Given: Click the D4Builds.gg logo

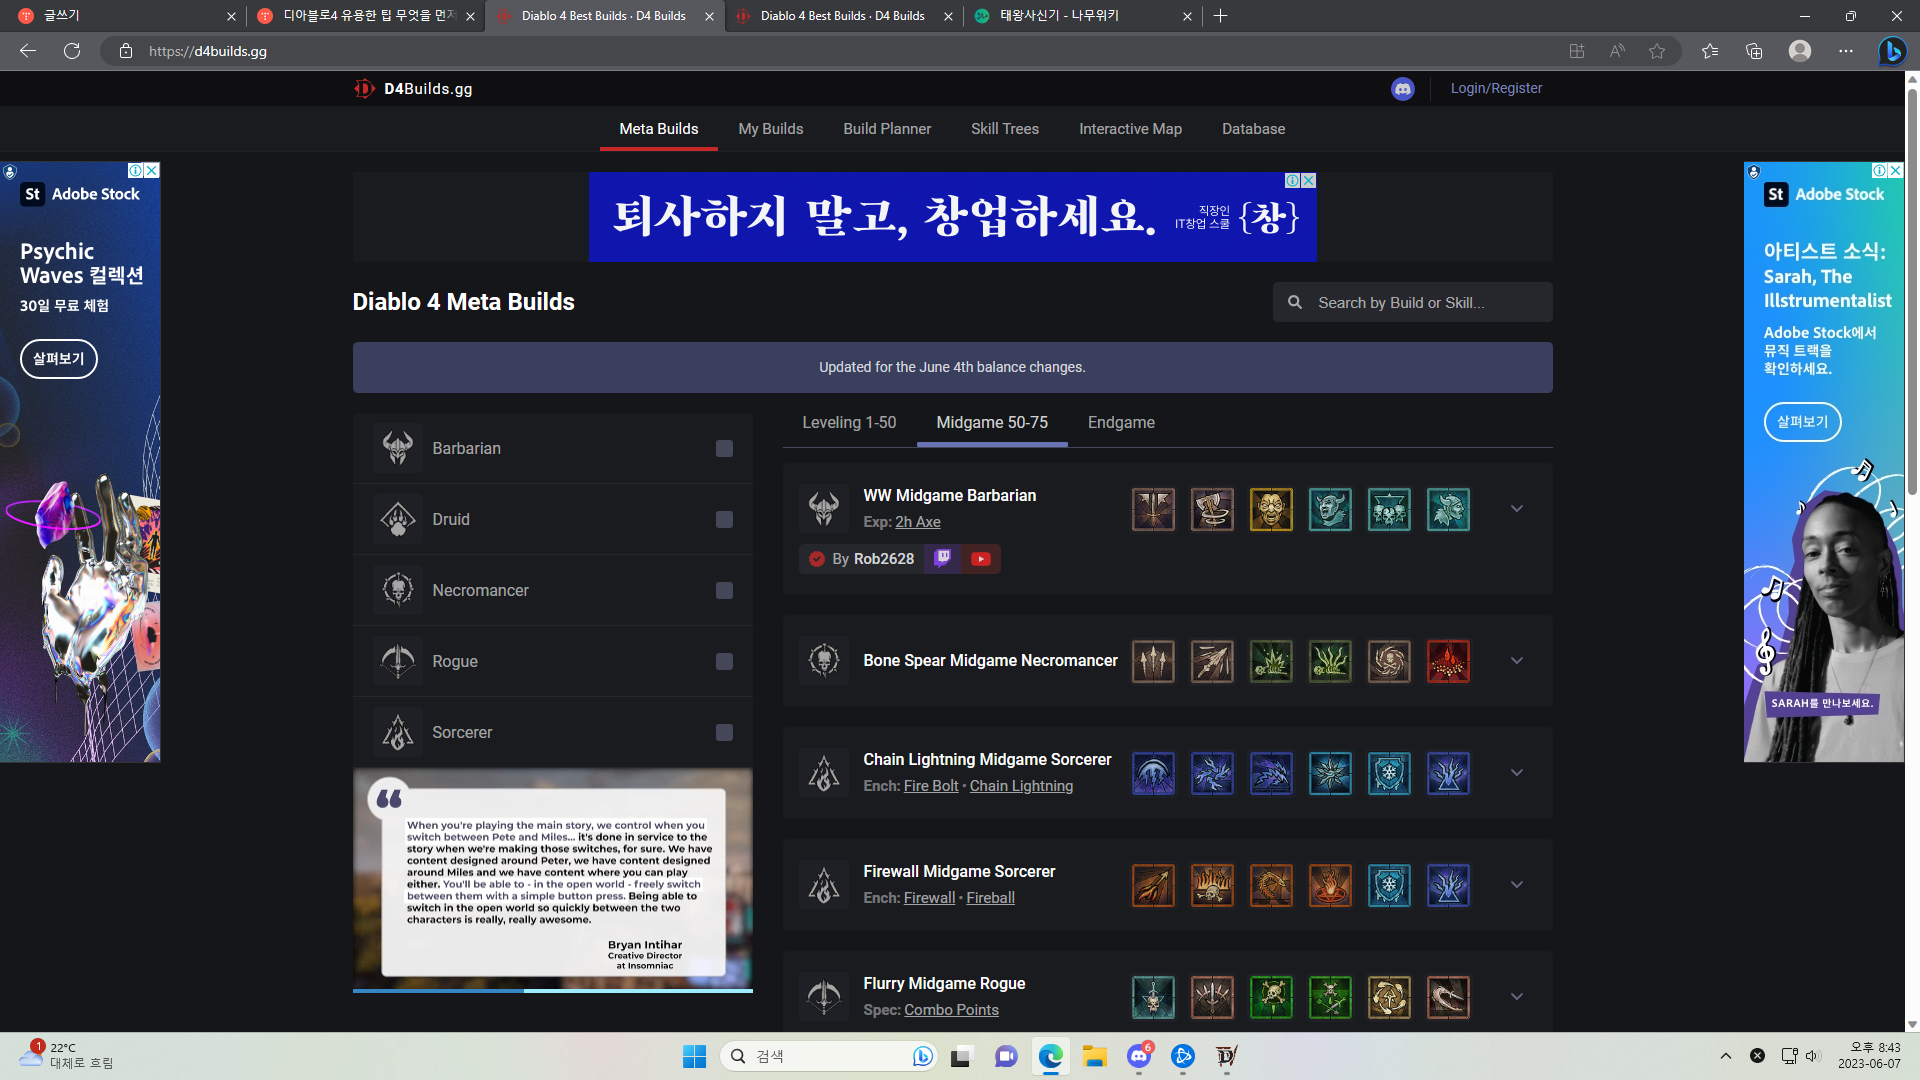Looking at the screenshot, I should pos(413,89).
